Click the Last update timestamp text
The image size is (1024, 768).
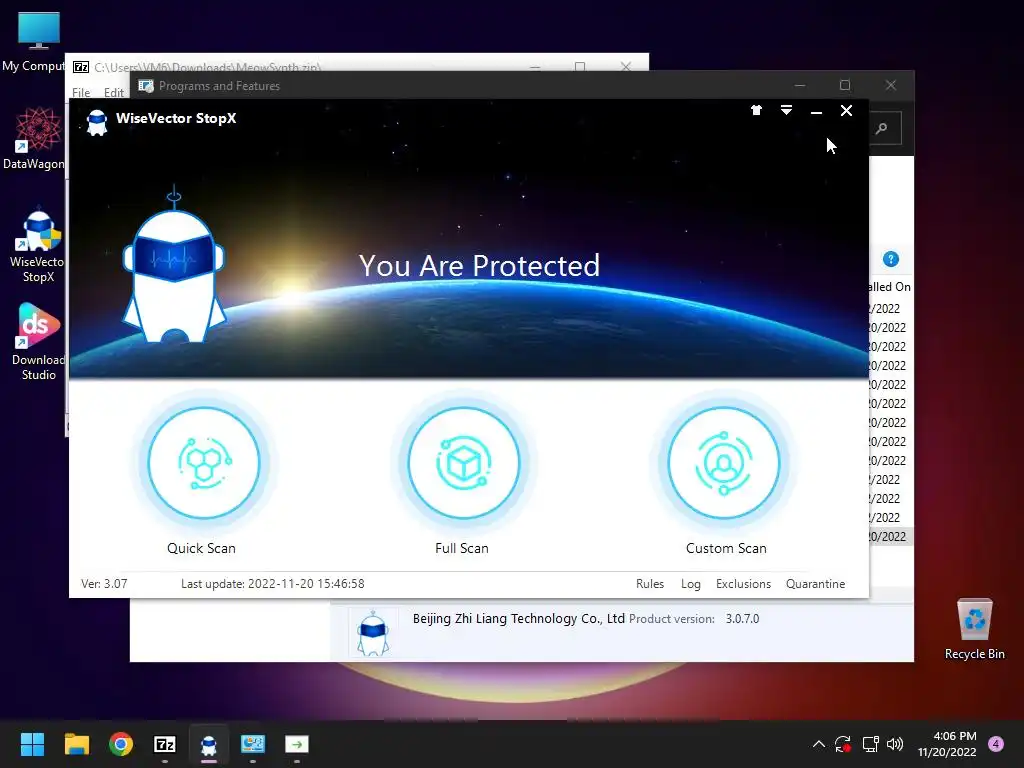pyautogui.click(x=272, y=584)
